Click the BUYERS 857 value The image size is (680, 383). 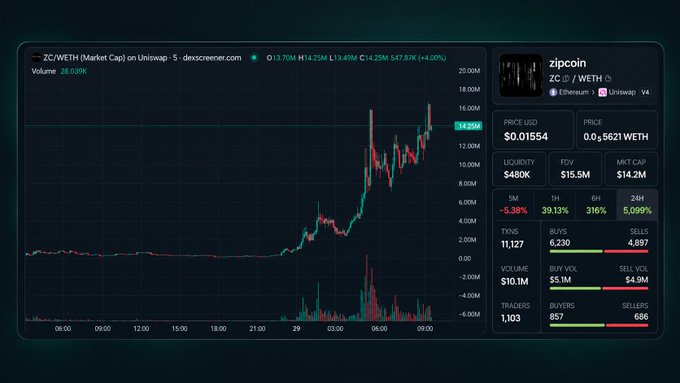(556, 317)
